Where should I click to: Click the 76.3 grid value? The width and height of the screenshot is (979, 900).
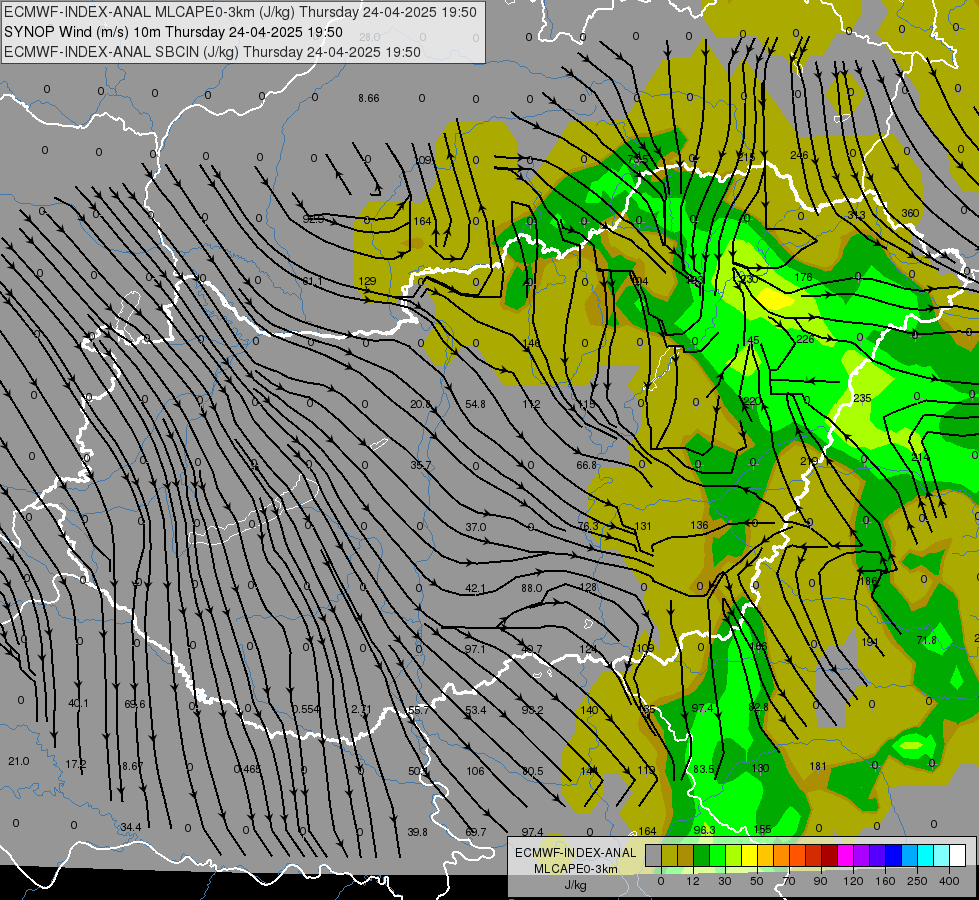click(x=588, y=526)
